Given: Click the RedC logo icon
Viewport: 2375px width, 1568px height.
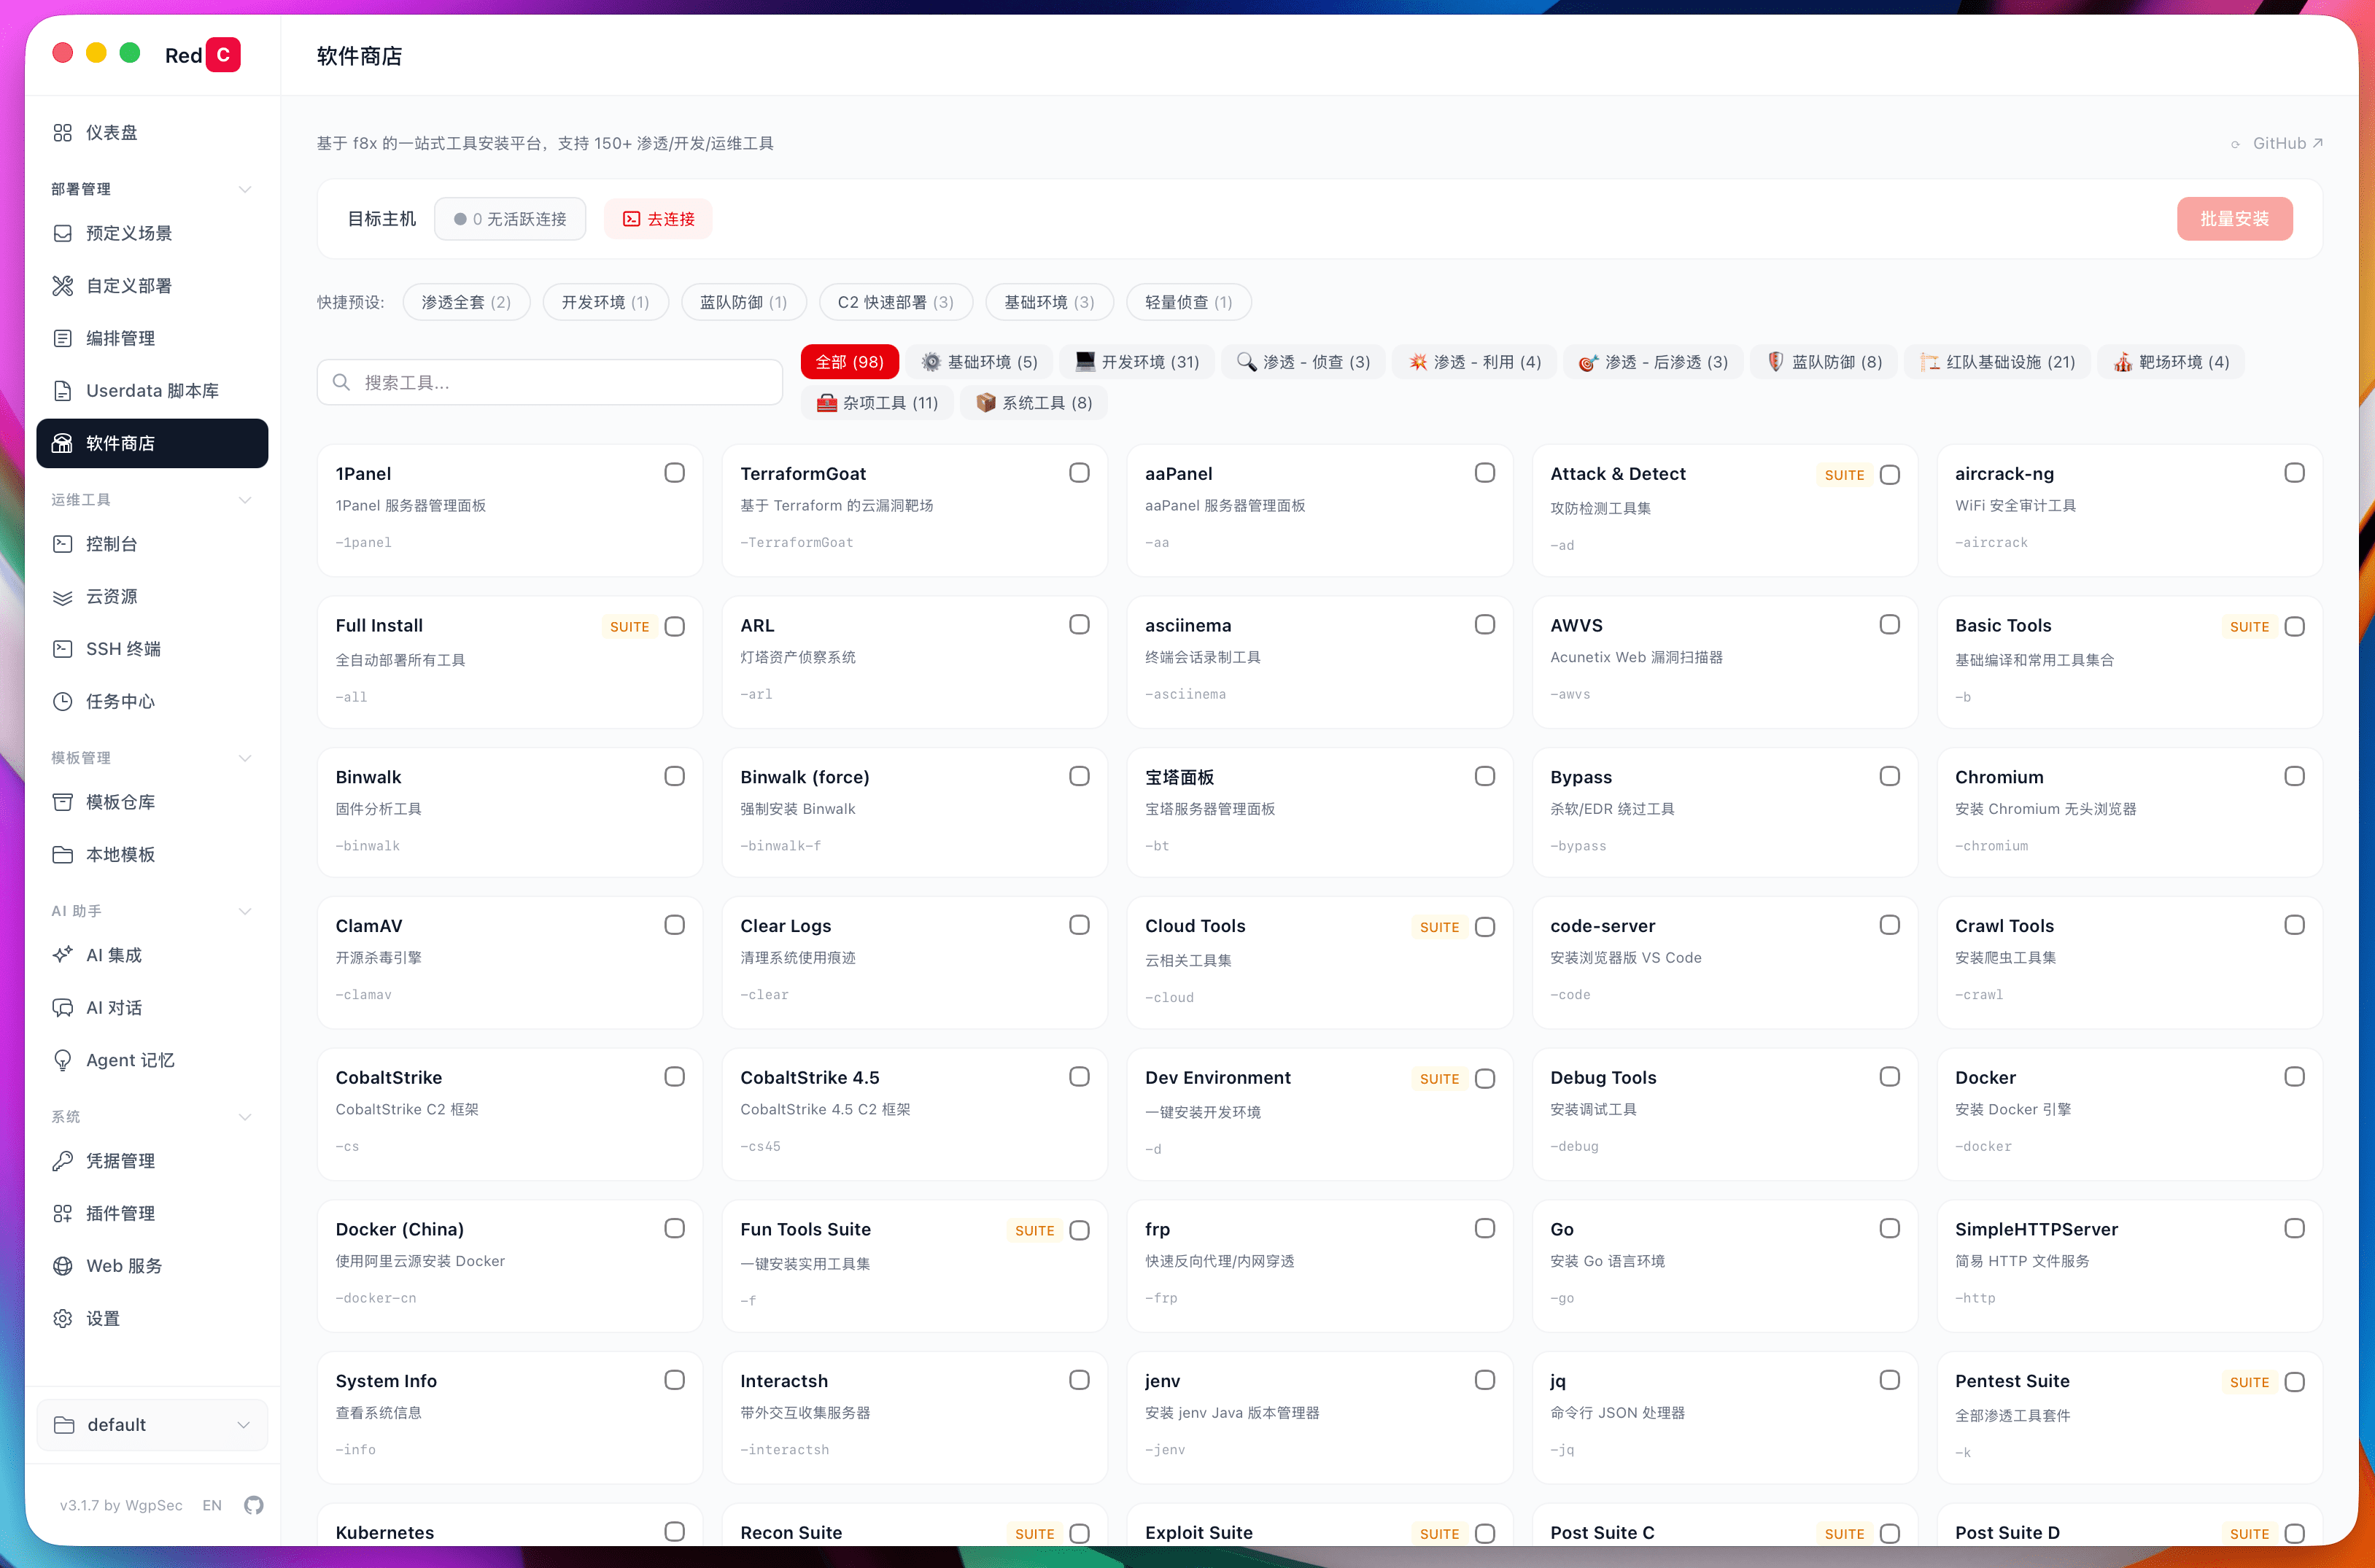Looking at the screenshot, I should (223, 55).
